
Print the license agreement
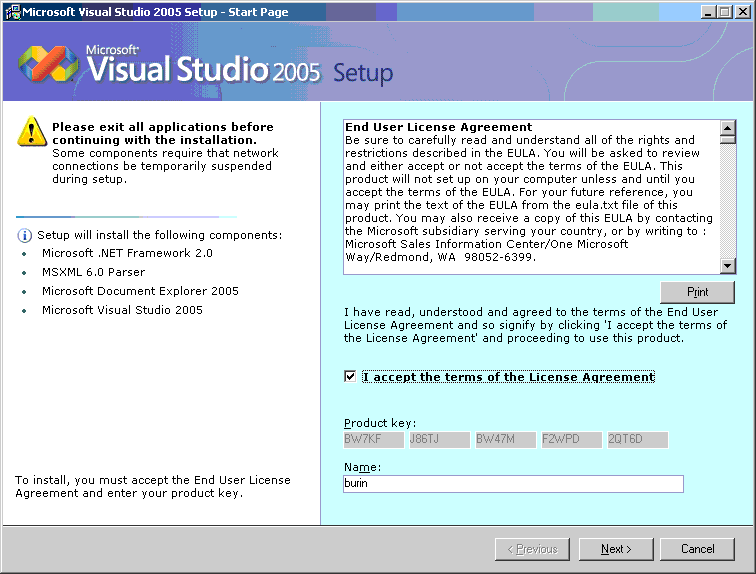pos(697,292)
